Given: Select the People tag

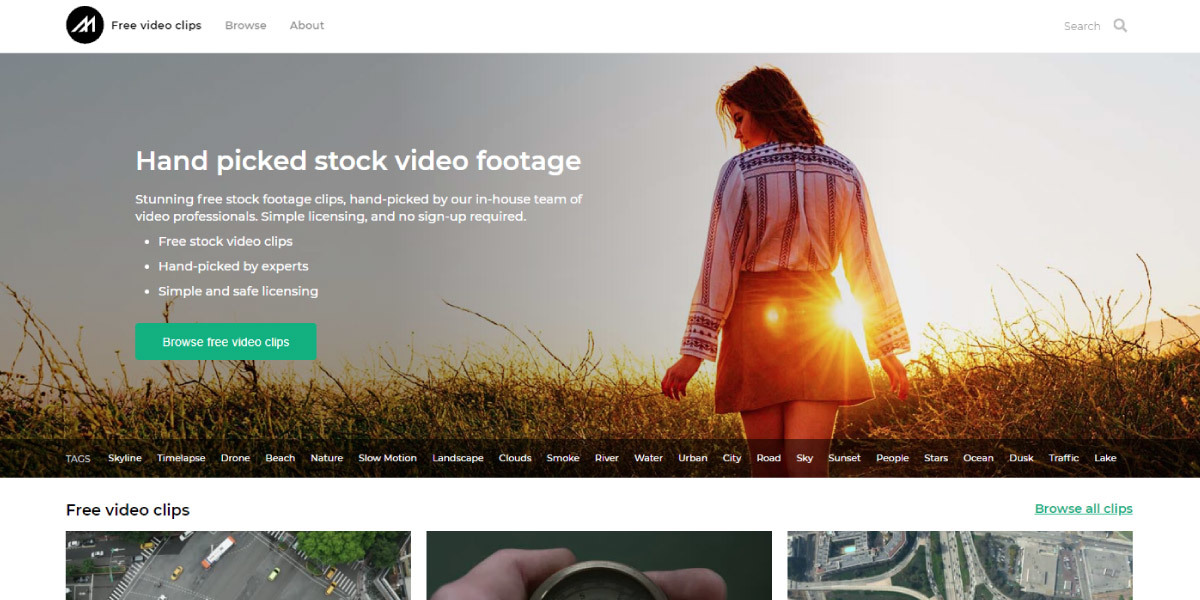Looking at the screenshot, I should pos(892,458).
